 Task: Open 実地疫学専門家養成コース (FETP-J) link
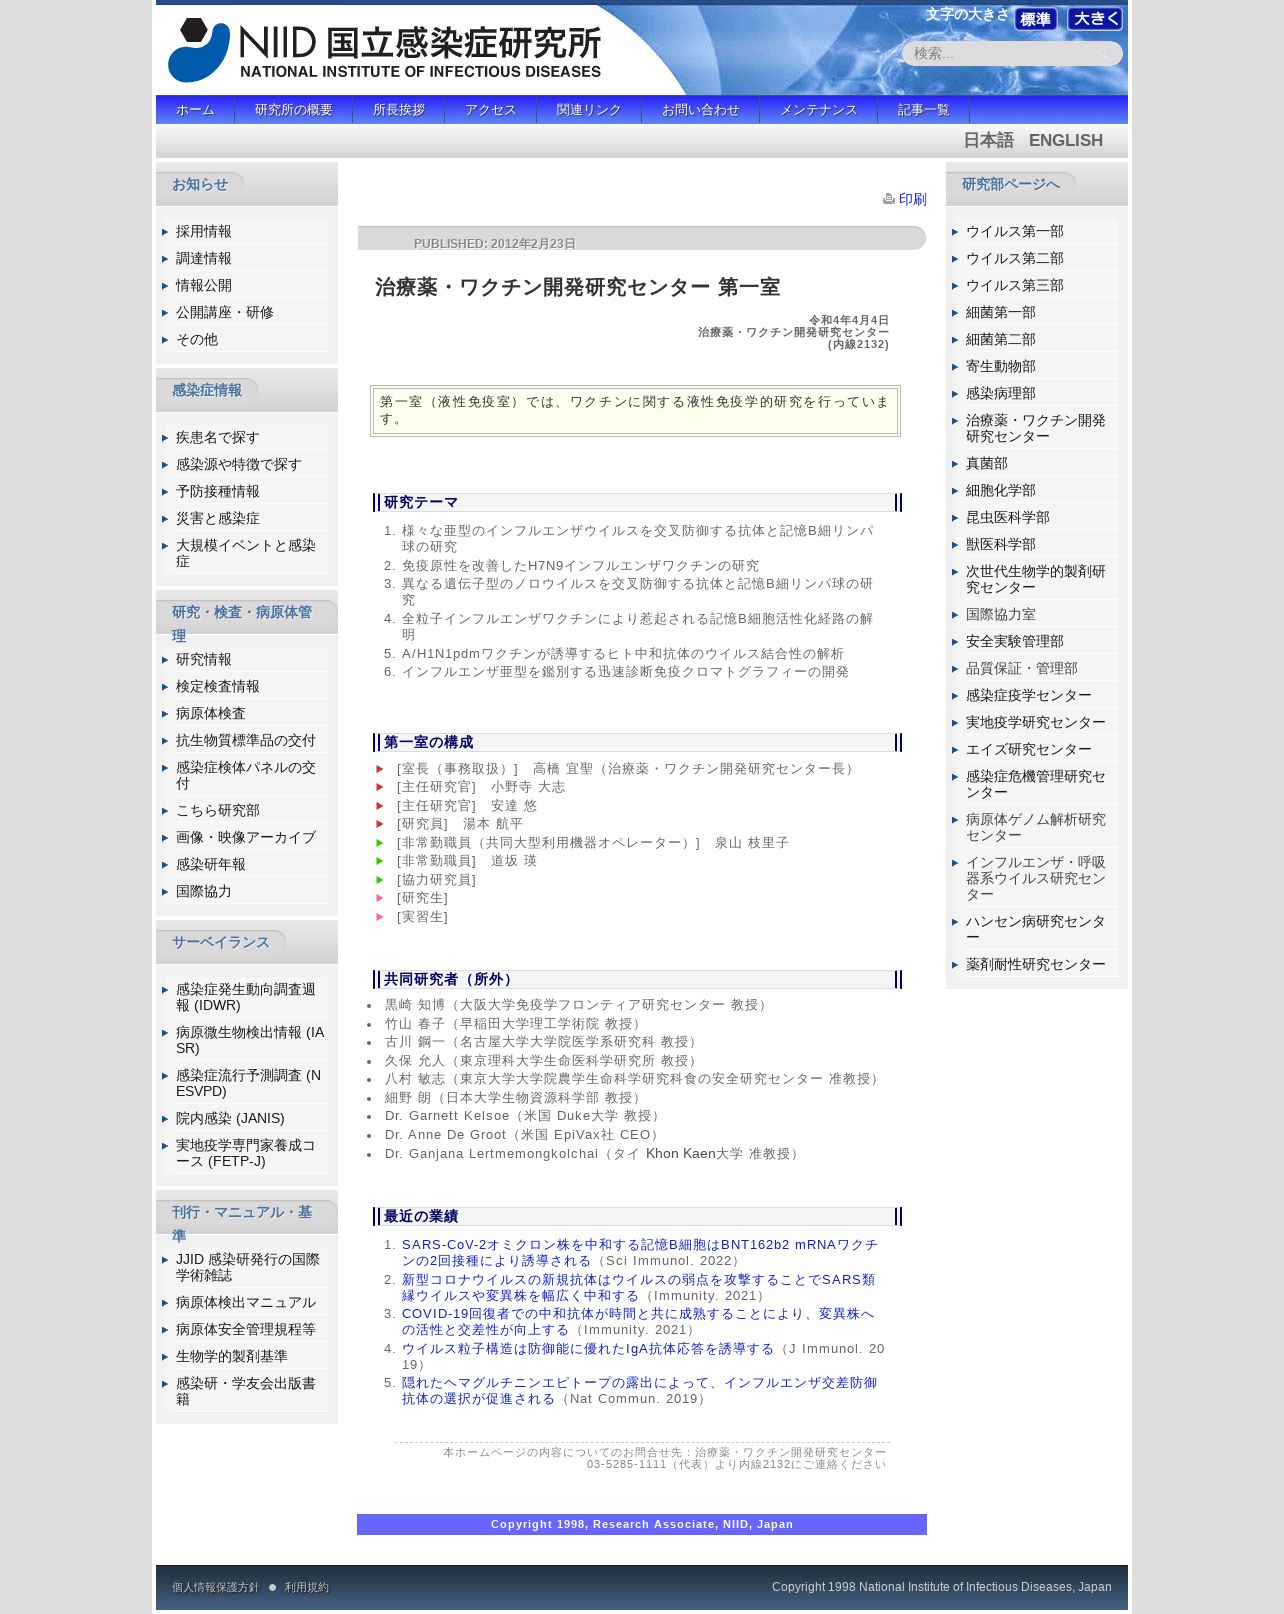click(x=246, y=1154)
